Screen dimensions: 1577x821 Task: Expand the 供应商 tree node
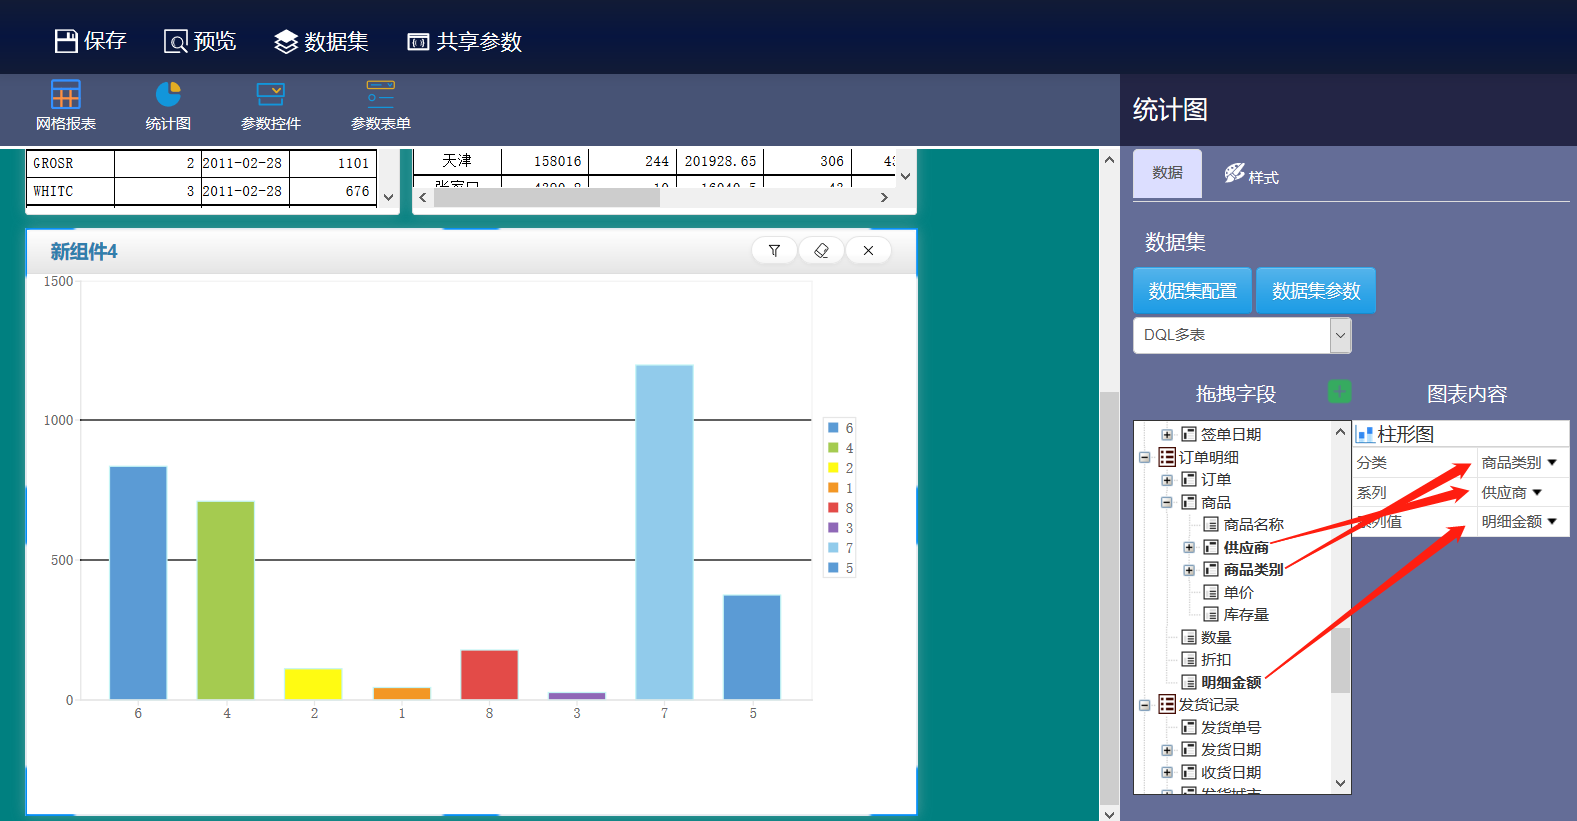(1189, 547)
